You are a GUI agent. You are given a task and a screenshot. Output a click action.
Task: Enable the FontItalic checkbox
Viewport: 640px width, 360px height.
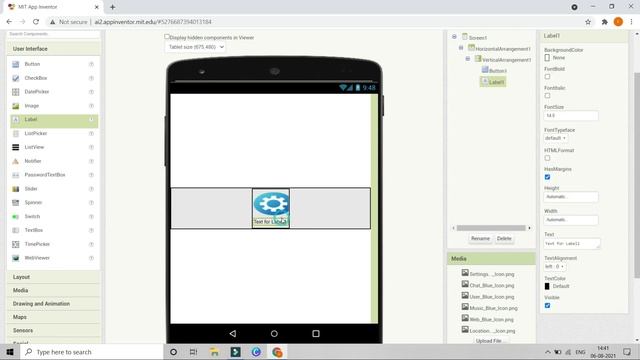(547, 96)
